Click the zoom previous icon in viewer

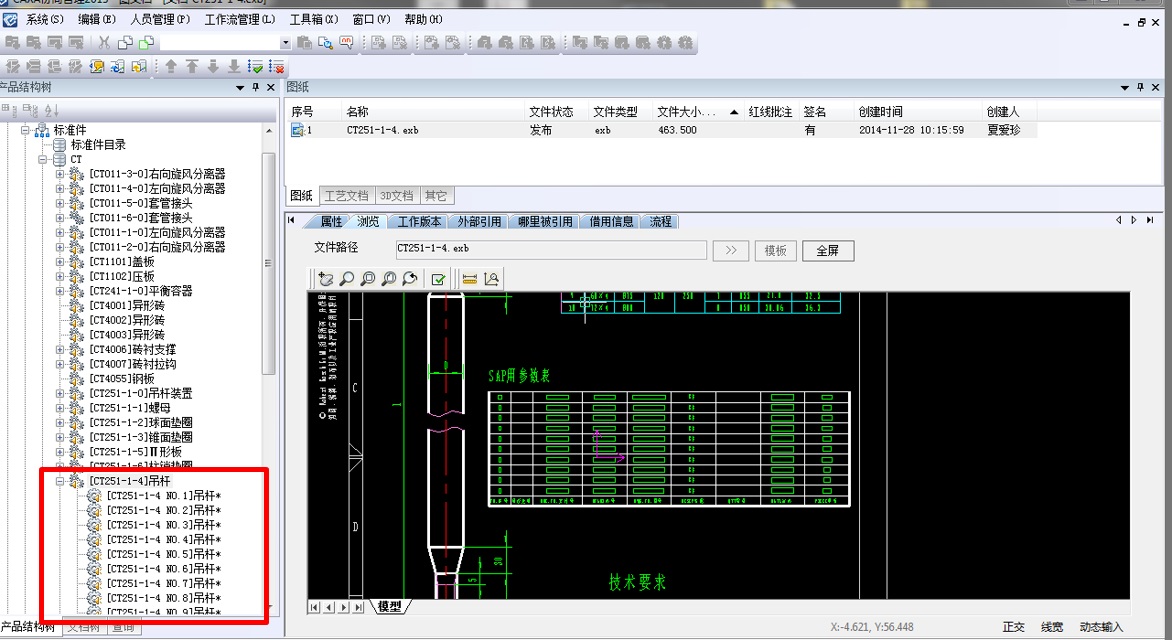tap(410, 279)
